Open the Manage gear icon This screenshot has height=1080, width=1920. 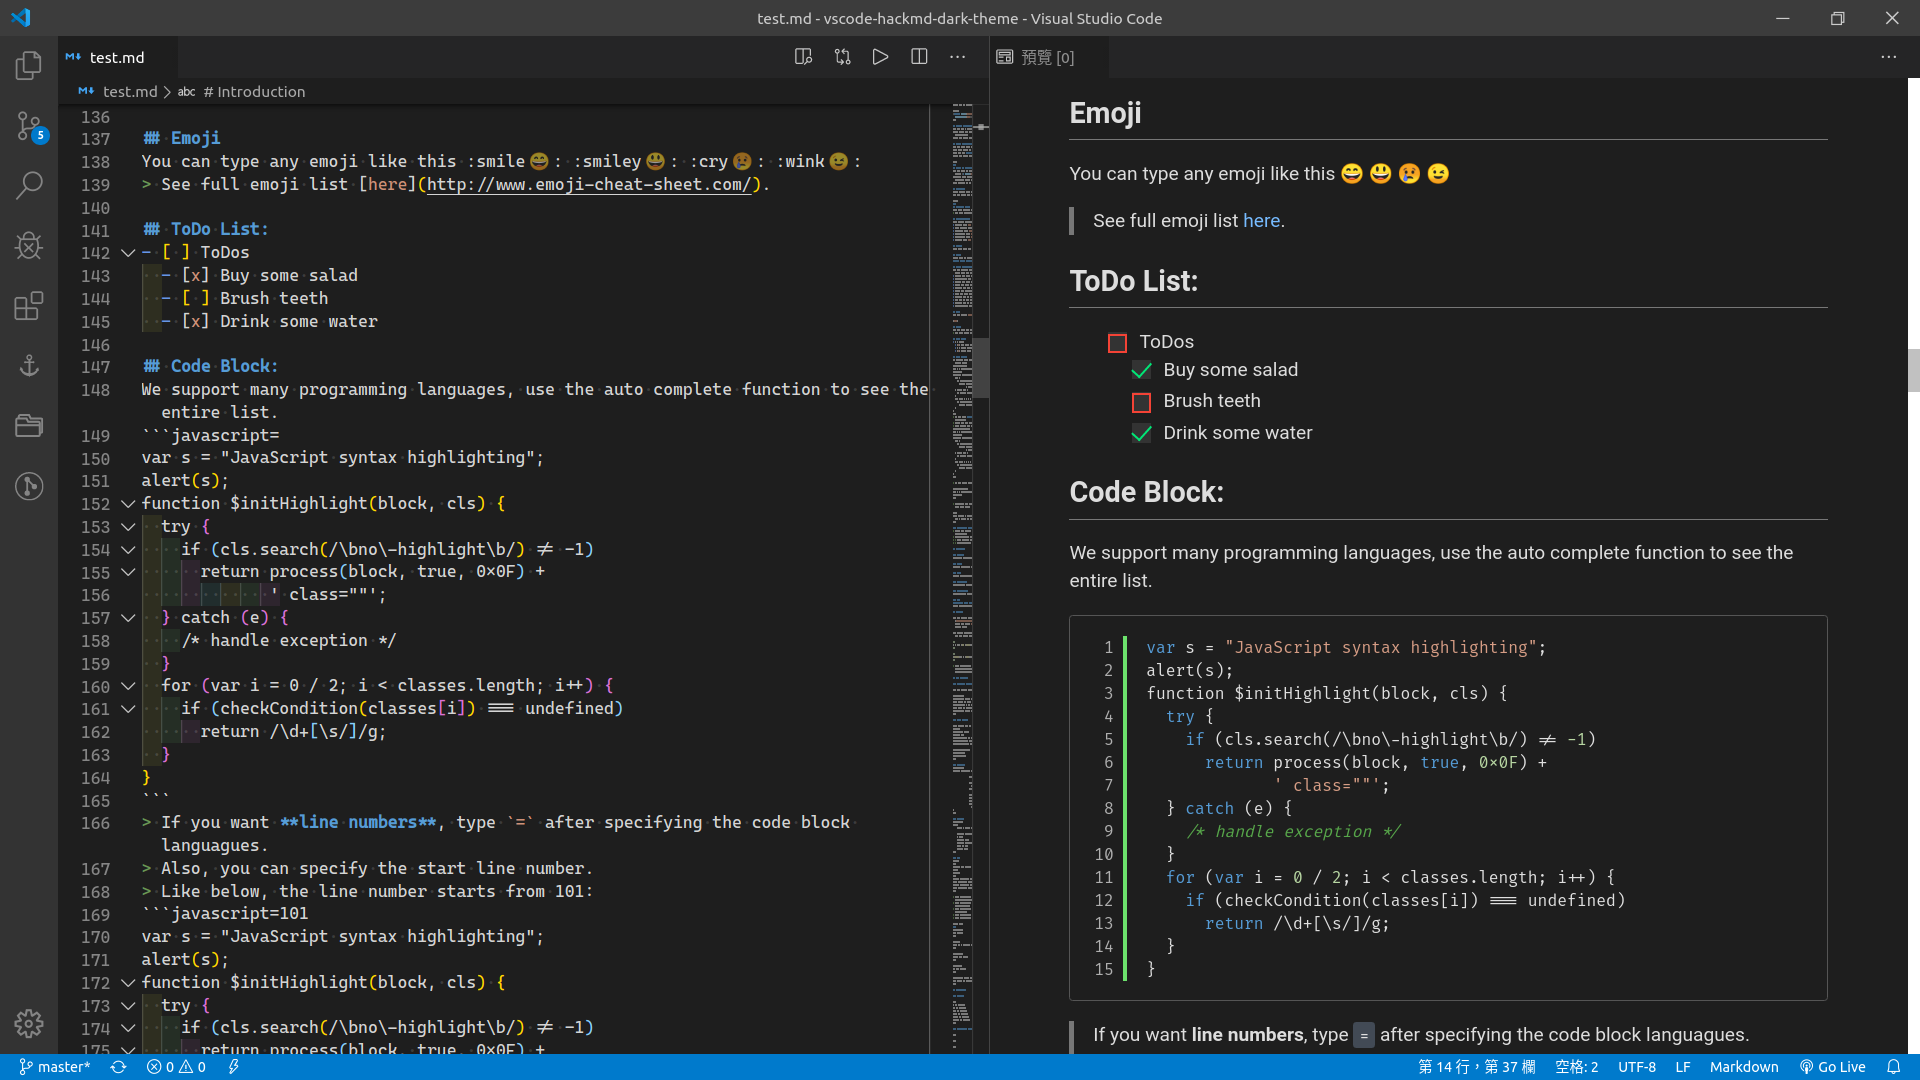(29, 1023)
